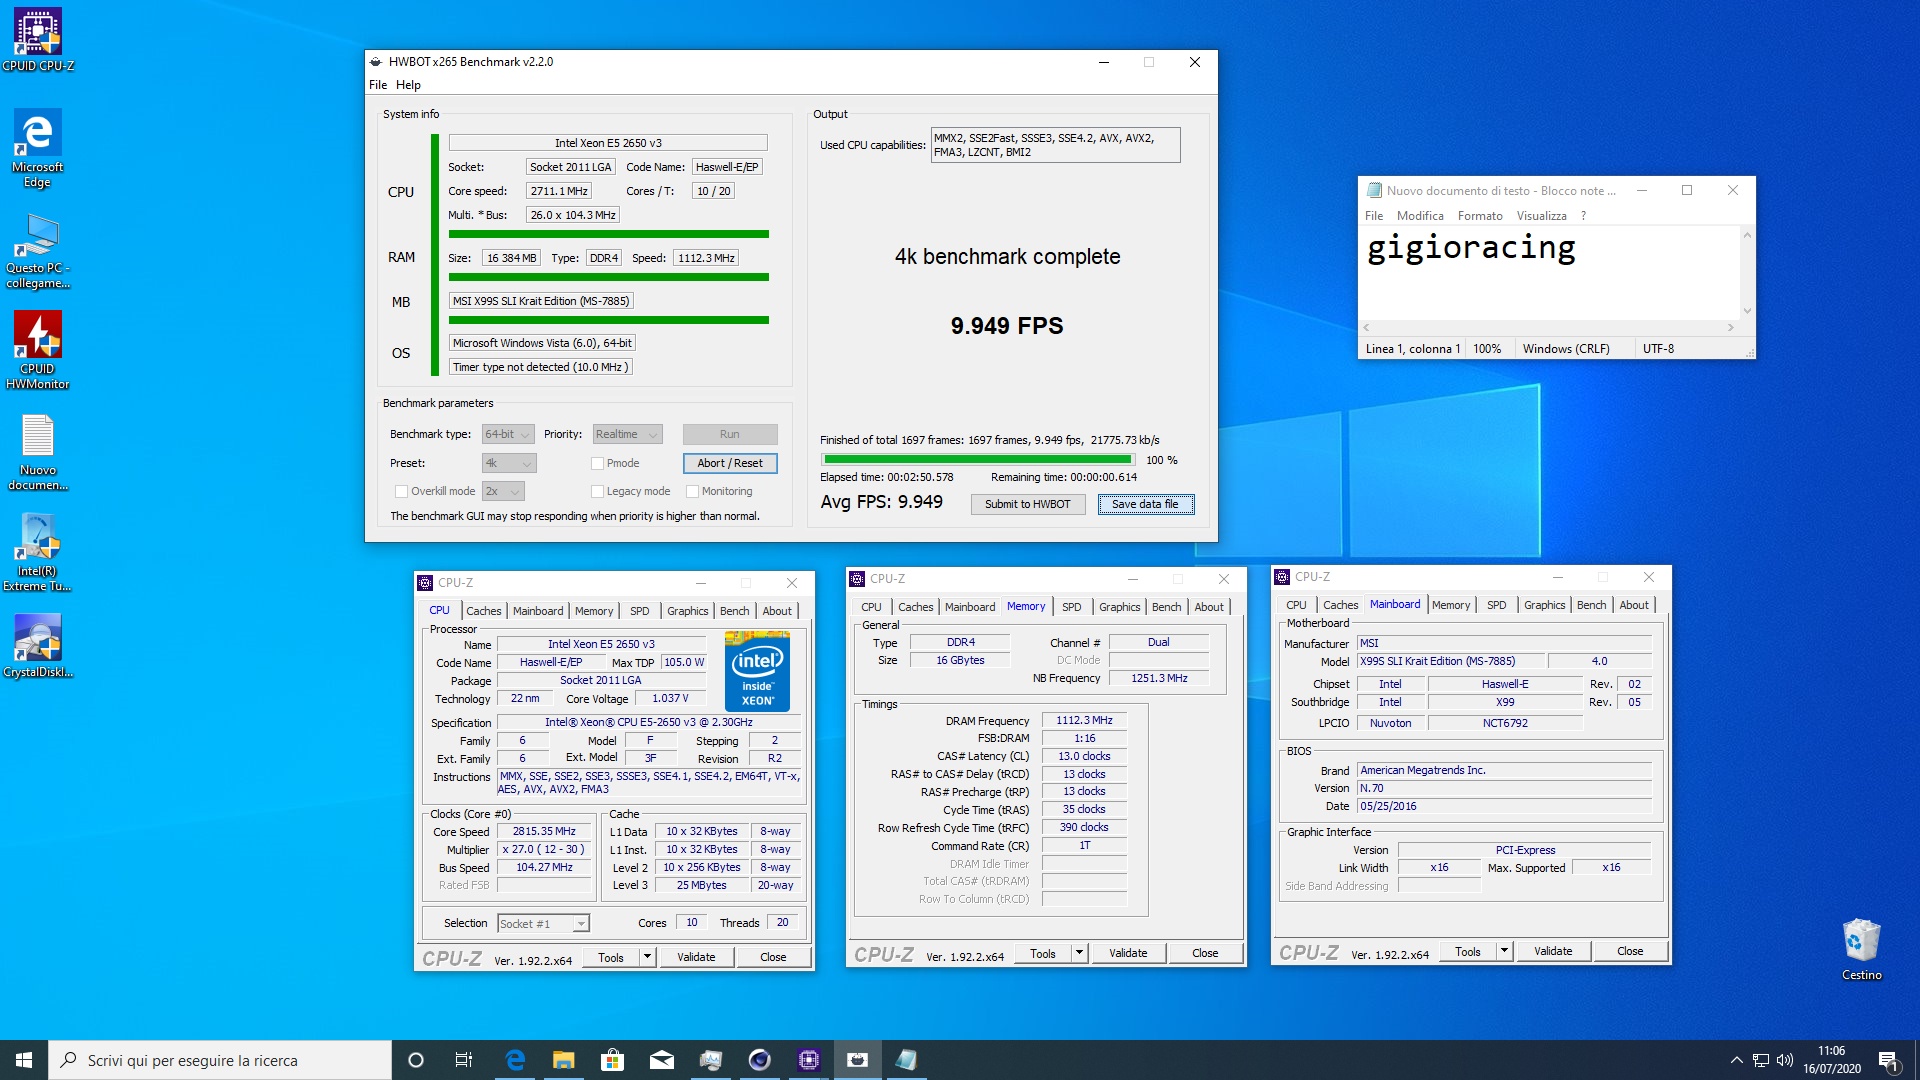The height and width of the screenshot is (1080, 1920).
Task: Open the Preset 4k dropdown
Action: [509, 463]
